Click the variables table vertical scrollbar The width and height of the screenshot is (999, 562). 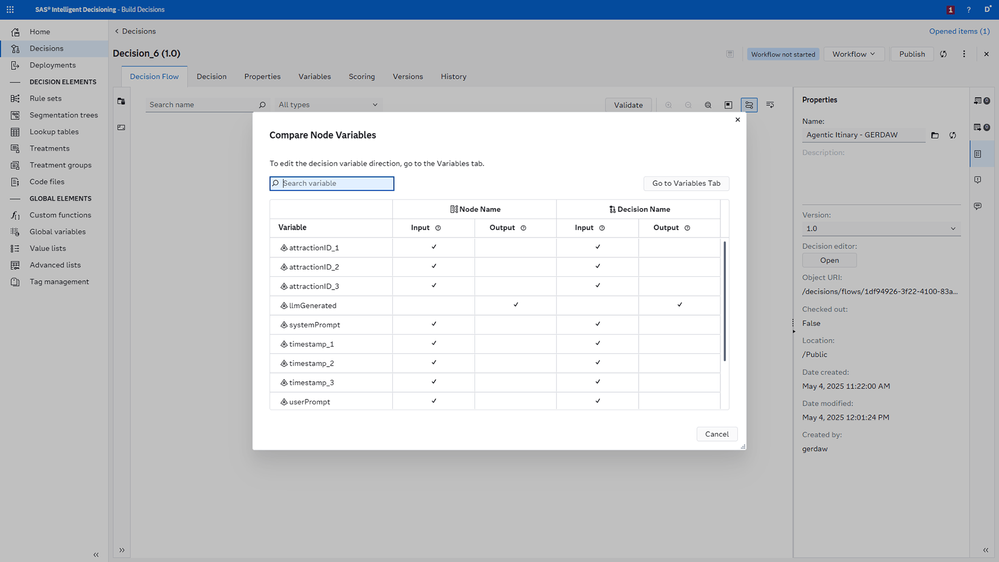pos(724,301)
